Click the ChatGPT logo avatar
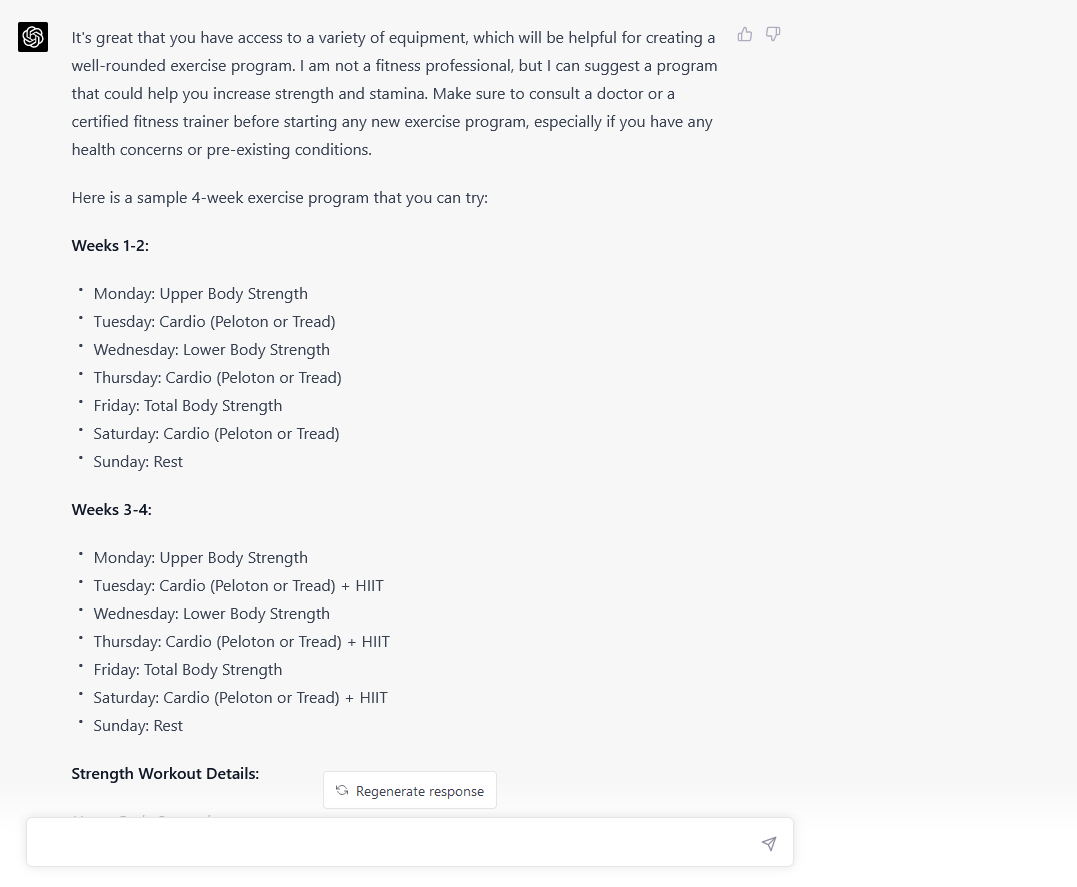 pos(33,37)
